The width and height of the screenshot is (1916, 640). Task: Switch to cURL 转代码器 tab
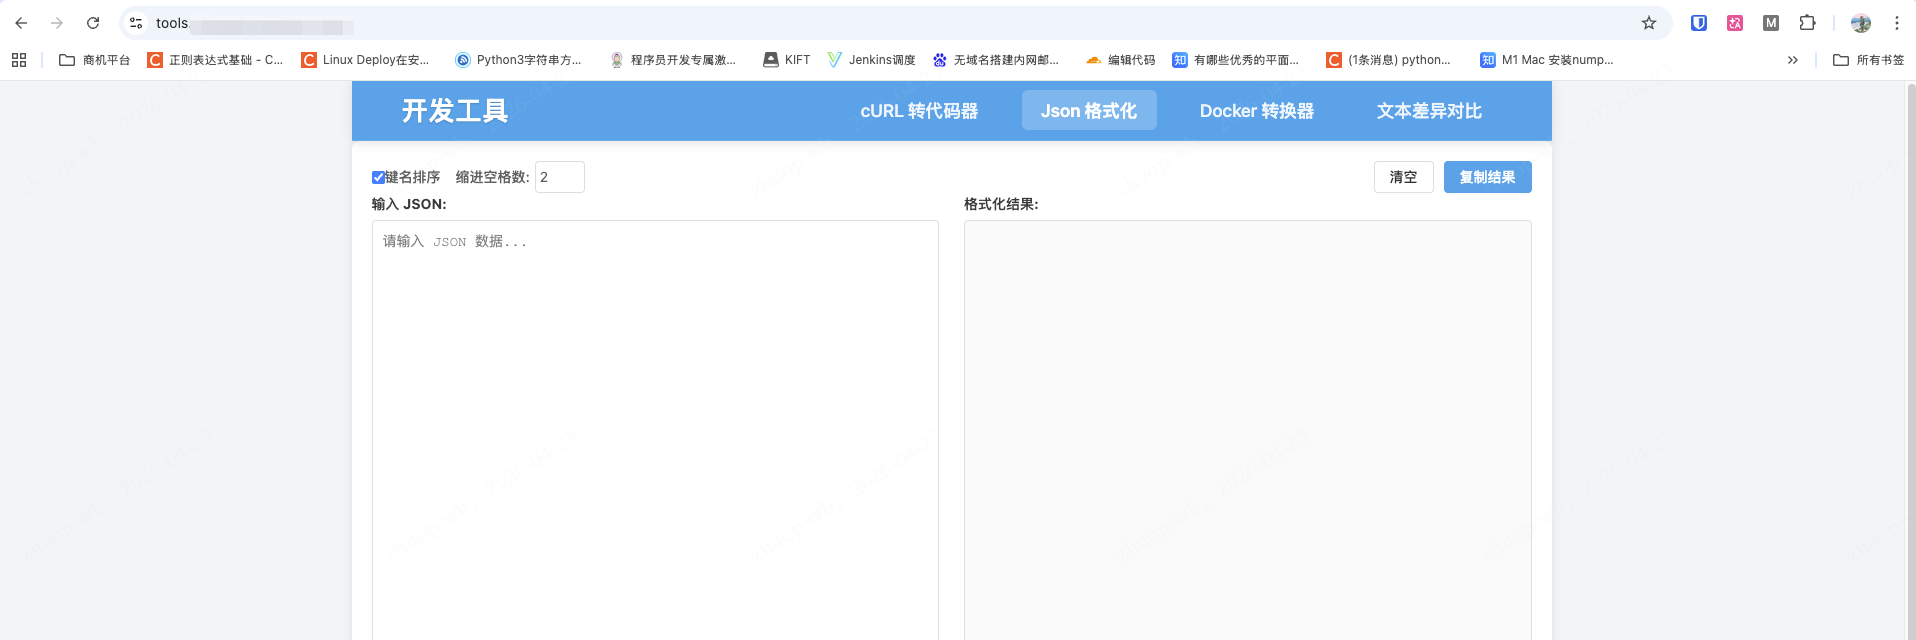[919, 111]
